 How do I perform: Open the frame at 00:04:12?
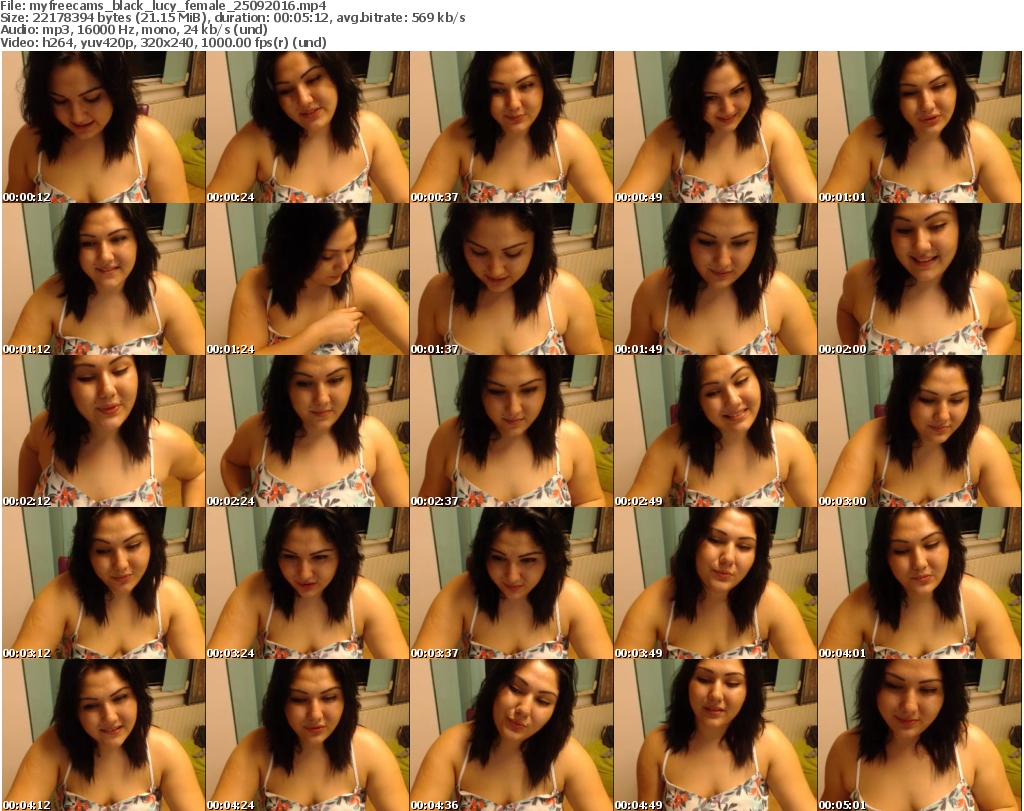click(103, 734)
